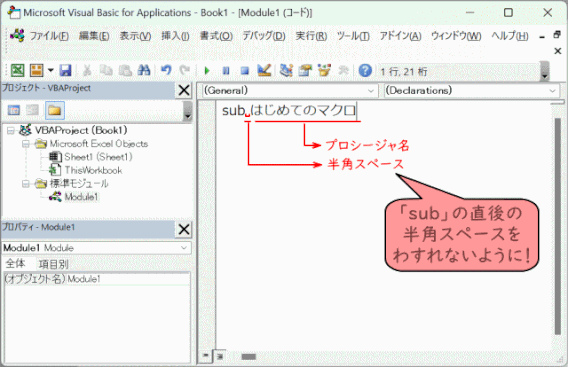Open the 実行(R) menu

[311, 36]
